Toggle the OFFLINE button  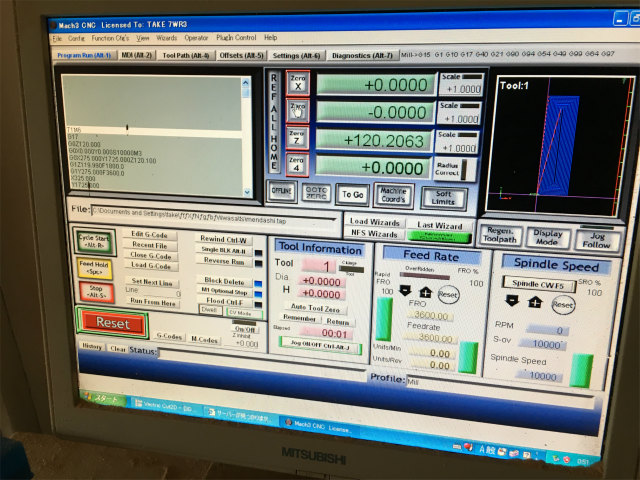tap(282, 191)
